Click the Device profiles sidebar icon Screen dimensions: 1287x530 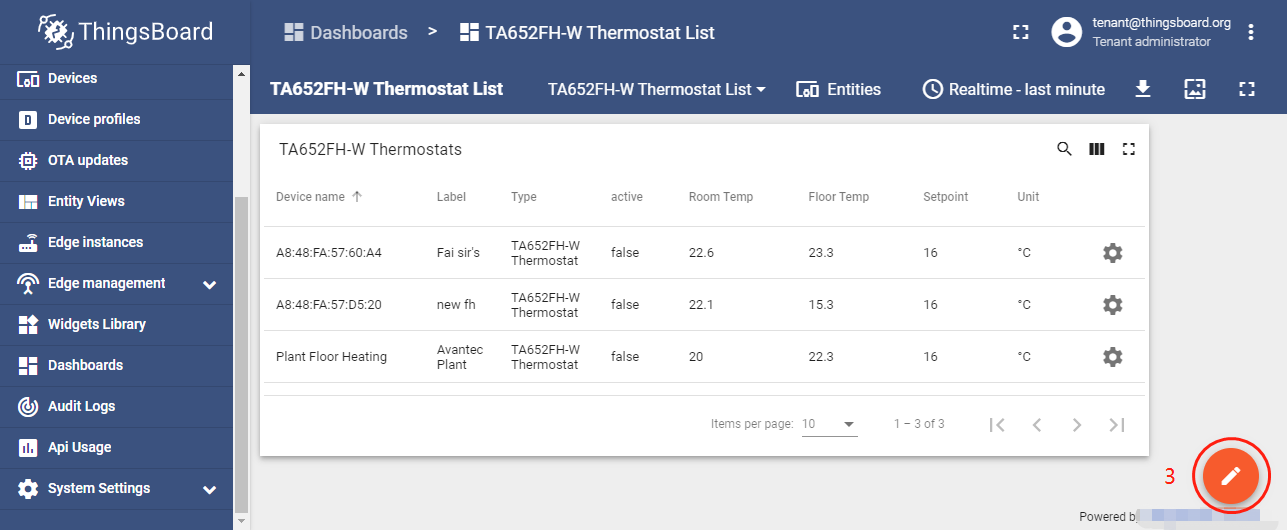point(28,119)
